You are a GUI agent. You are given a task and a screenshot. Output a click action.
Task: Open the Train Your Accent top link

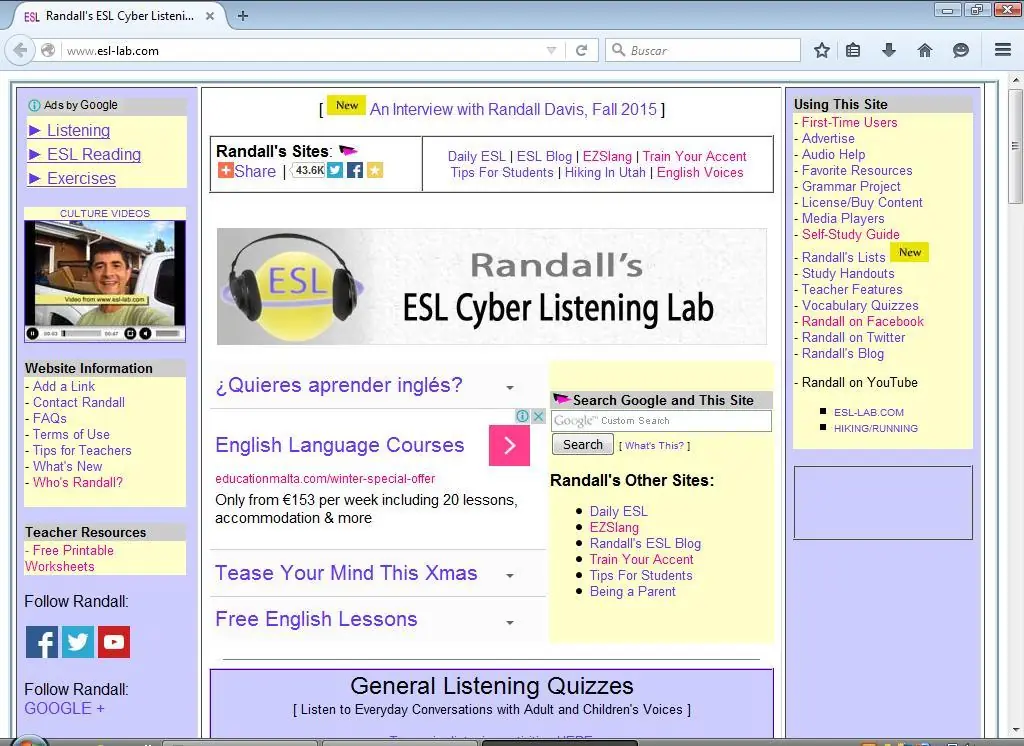694,157
